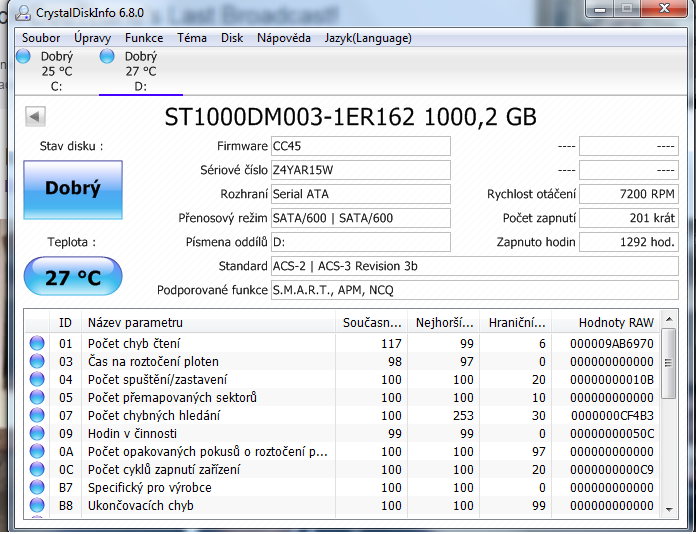Click RAW value 0000000CF4B3
The image size is (697, 534).
pyautogui.click(x=612, y=416)
